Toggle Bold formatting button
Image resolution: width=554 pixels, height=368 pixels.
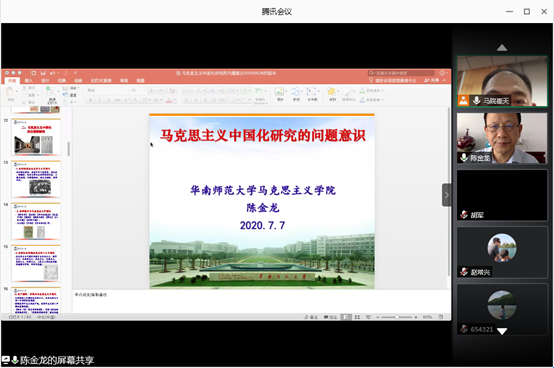point(90,100)
